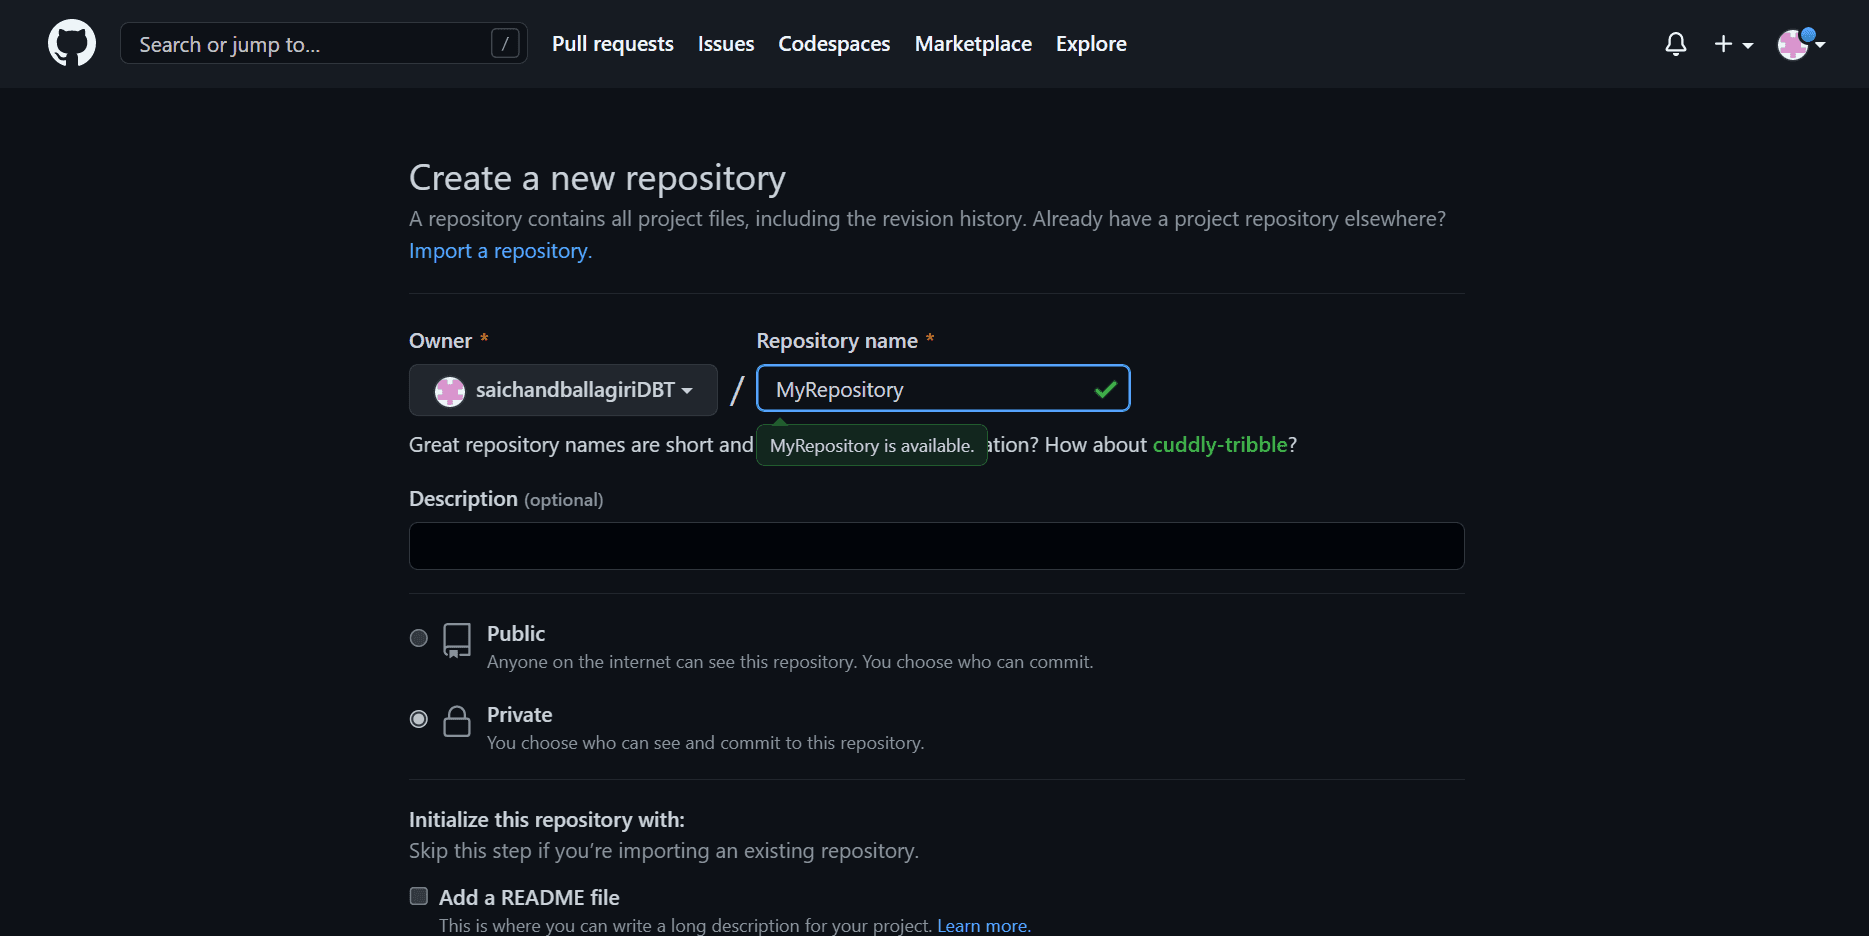Viewport: 1869px width, 936px height.
Task: Click the slash shortcut key icon
Action: point(505,43)
